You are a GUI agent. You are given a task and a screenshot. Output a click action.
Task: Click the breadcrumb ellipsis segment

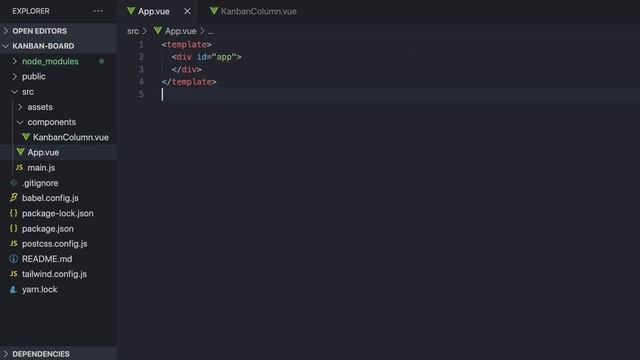coord(210,31)
